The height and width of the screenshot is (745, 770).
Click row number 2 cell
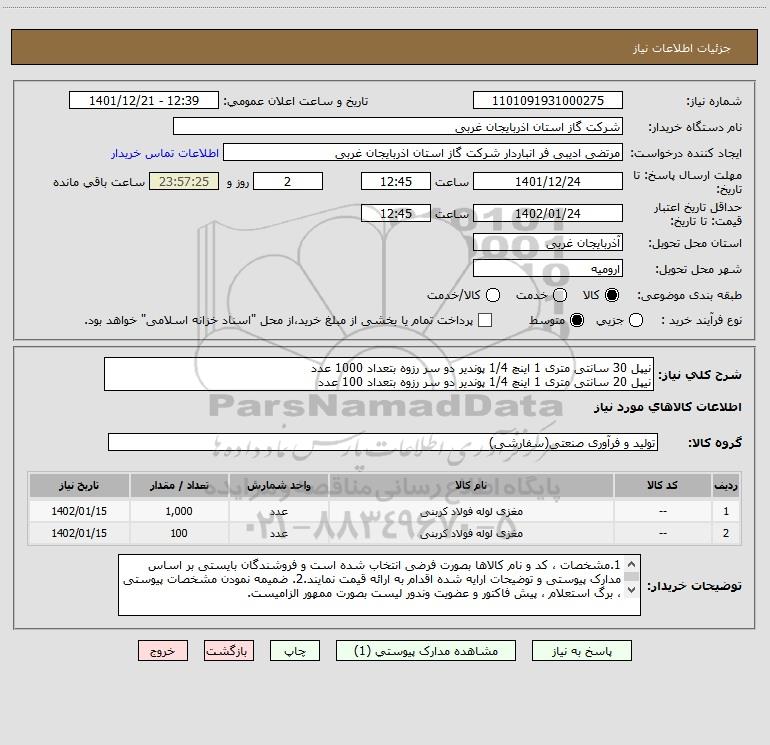[x=726, y=533]
